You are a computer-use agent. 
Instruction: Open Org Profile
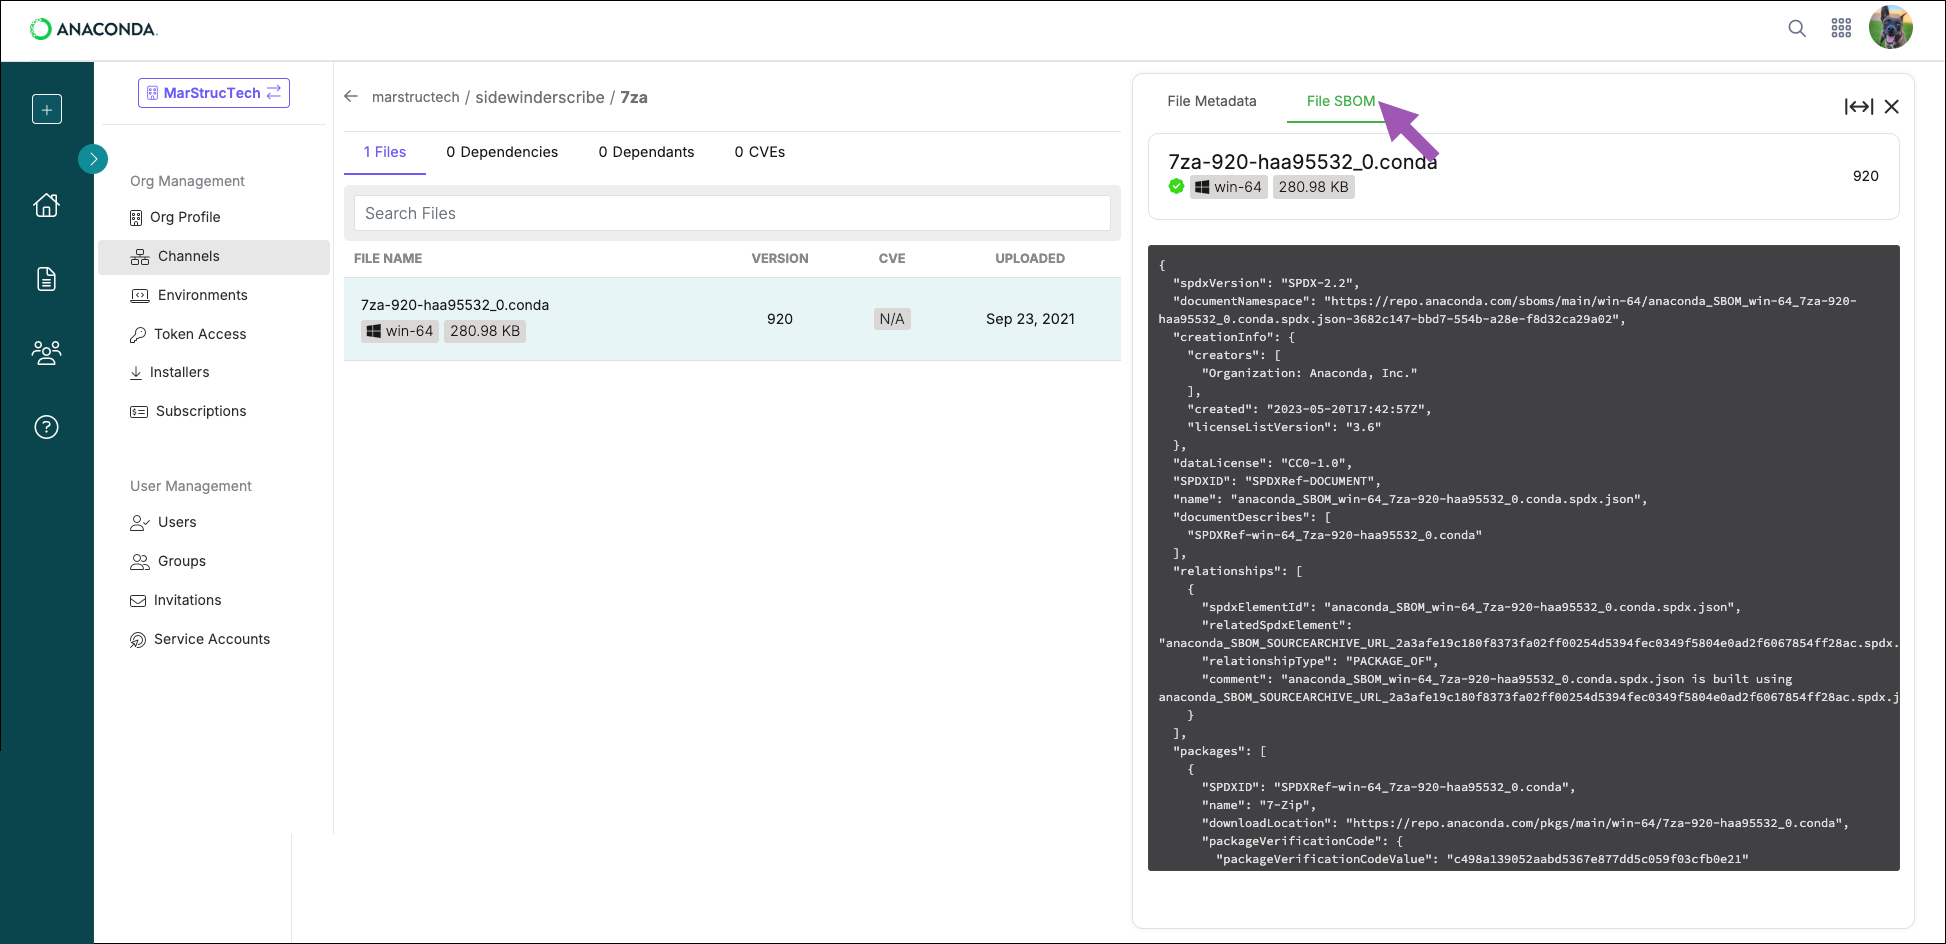coord(185,217)
